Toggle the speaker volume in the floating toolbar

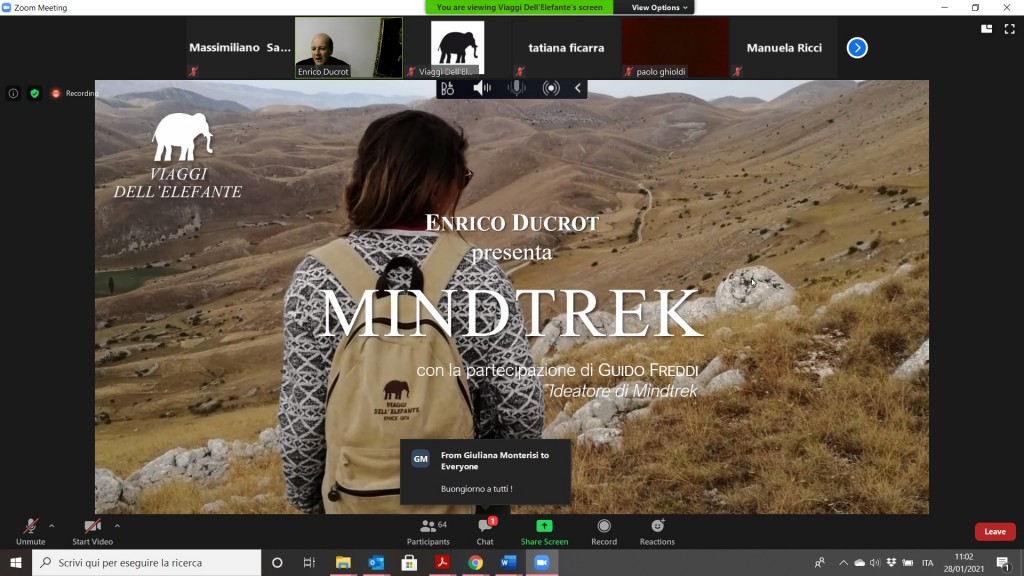click(x=482, y=88)
